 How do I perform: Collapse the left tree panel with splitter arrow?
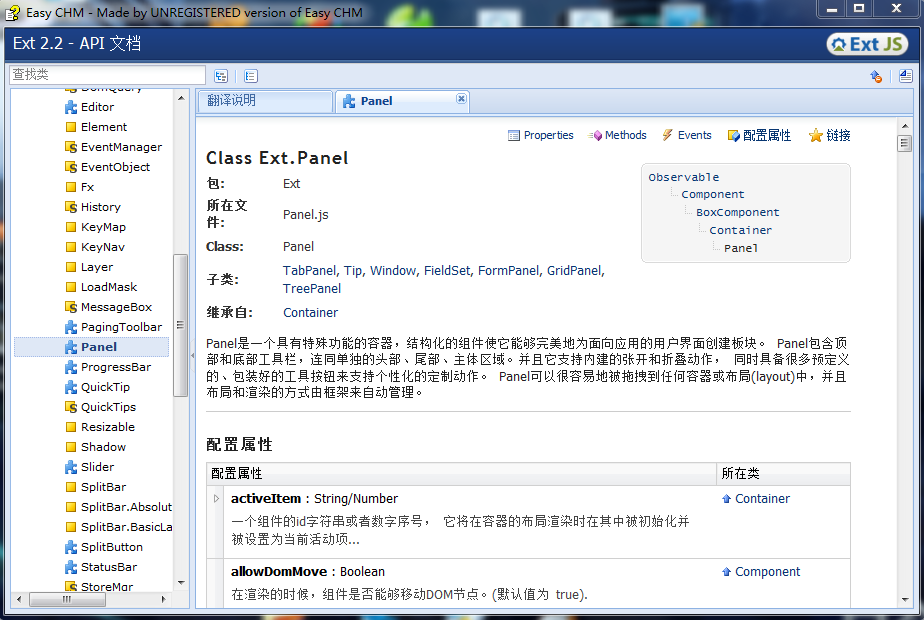click(193, 356)
